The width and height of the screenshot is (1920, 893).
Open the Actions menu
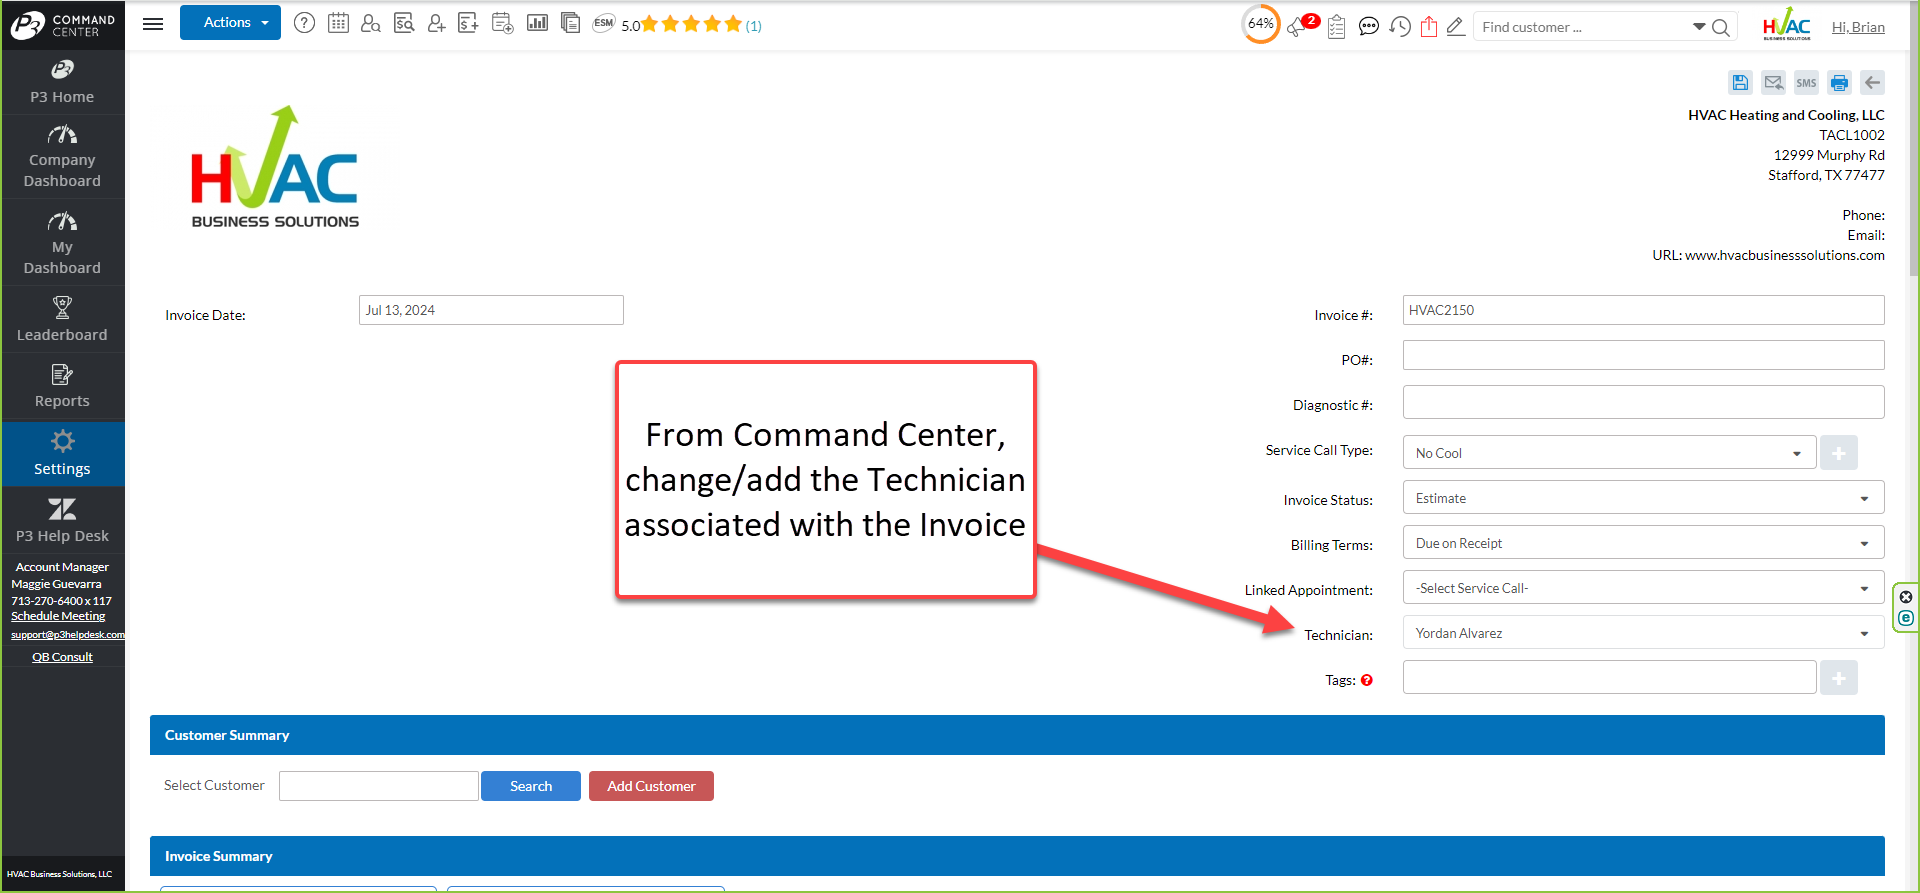coord(230,23)
